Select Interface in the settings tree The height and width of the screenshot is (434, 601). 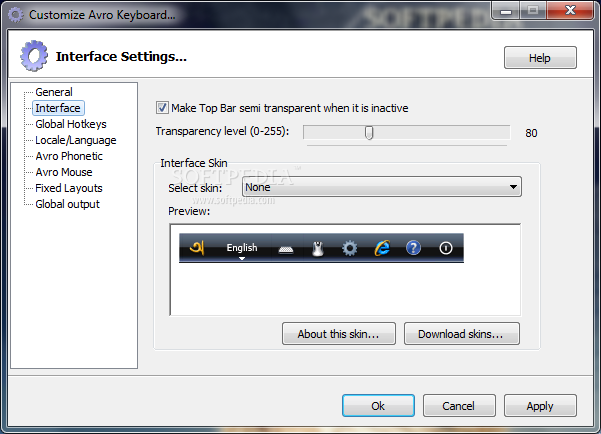point(58,108)
